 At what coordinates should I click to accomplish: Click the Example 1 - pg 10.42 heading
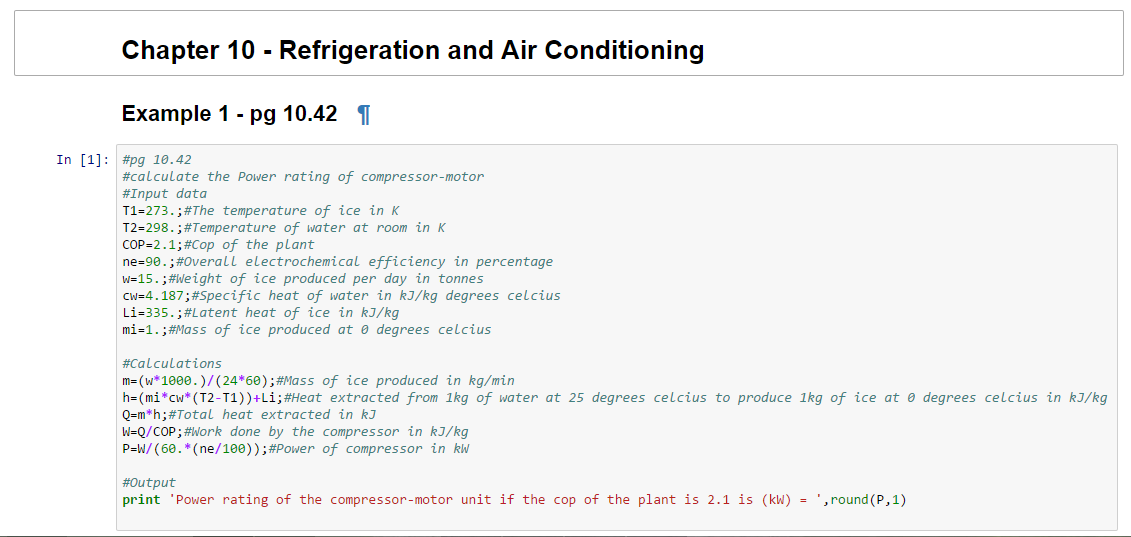pos(229,114)
